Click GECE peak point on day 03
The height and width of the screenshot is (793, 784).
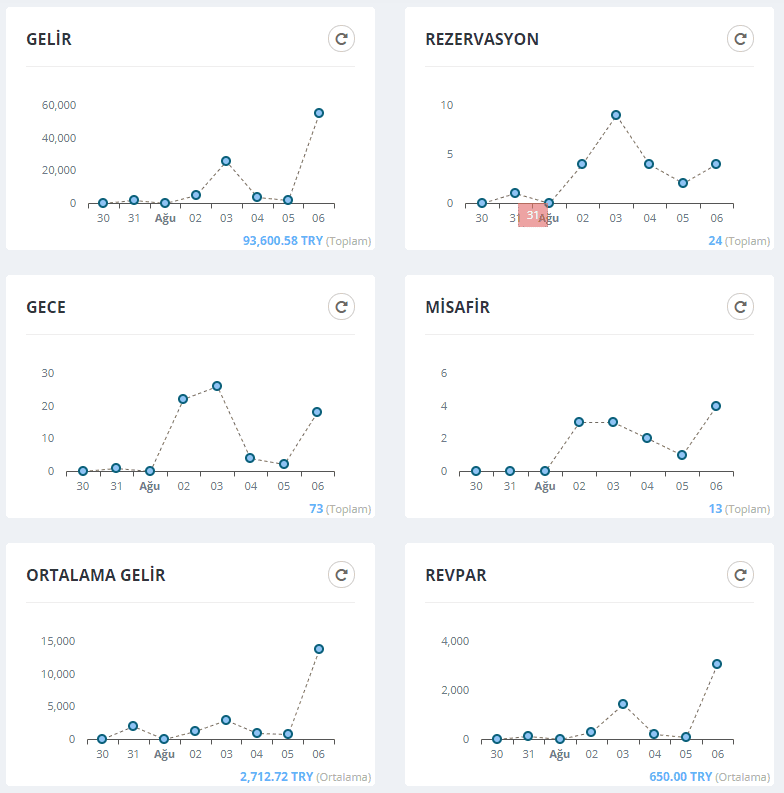tap(217, 386)
